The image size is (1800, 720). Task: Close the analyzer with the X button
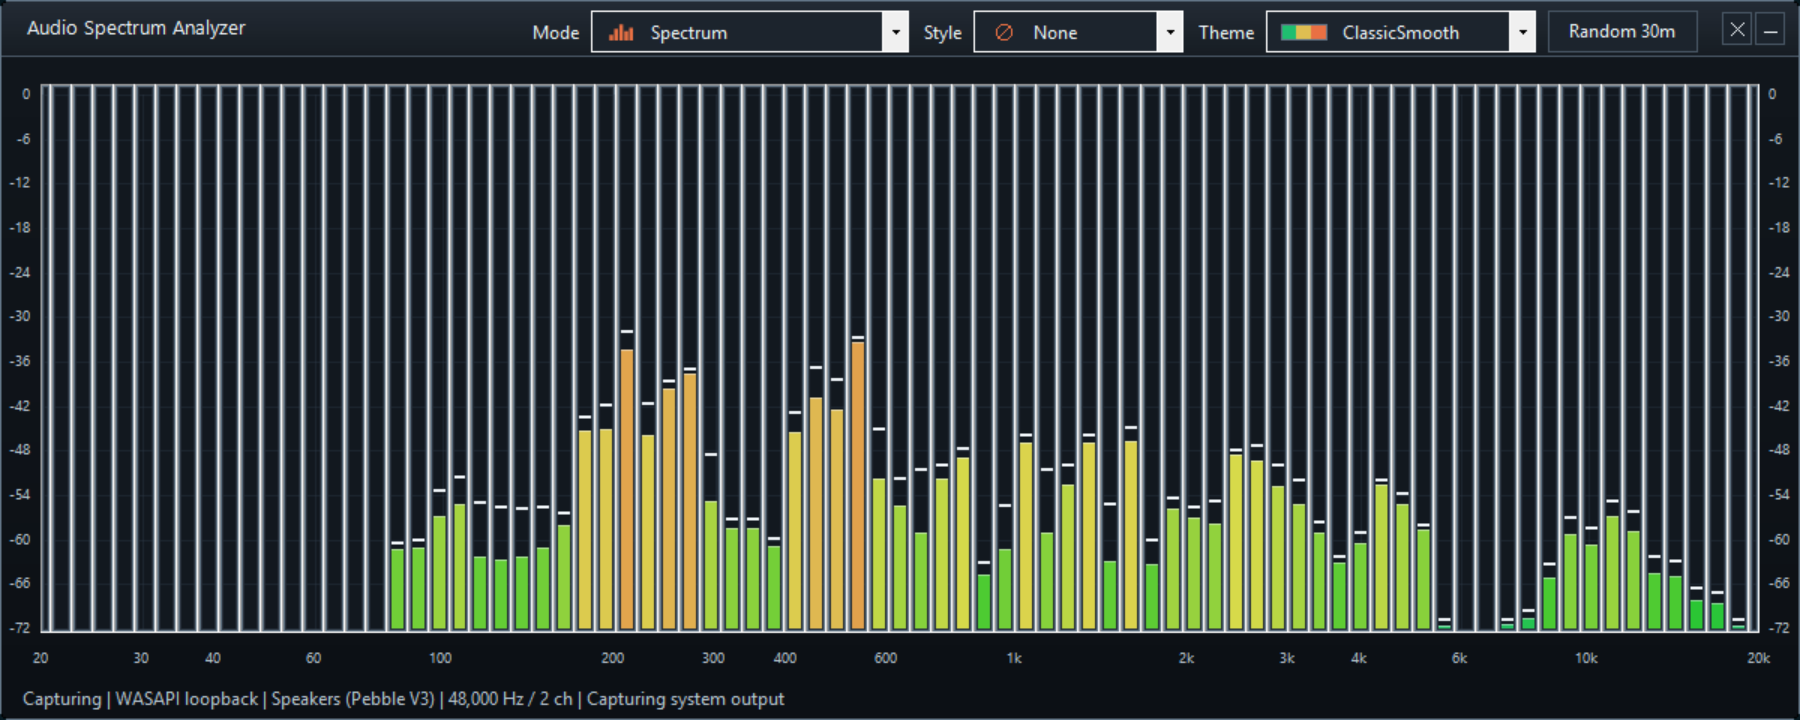(x=1737, y=30)
